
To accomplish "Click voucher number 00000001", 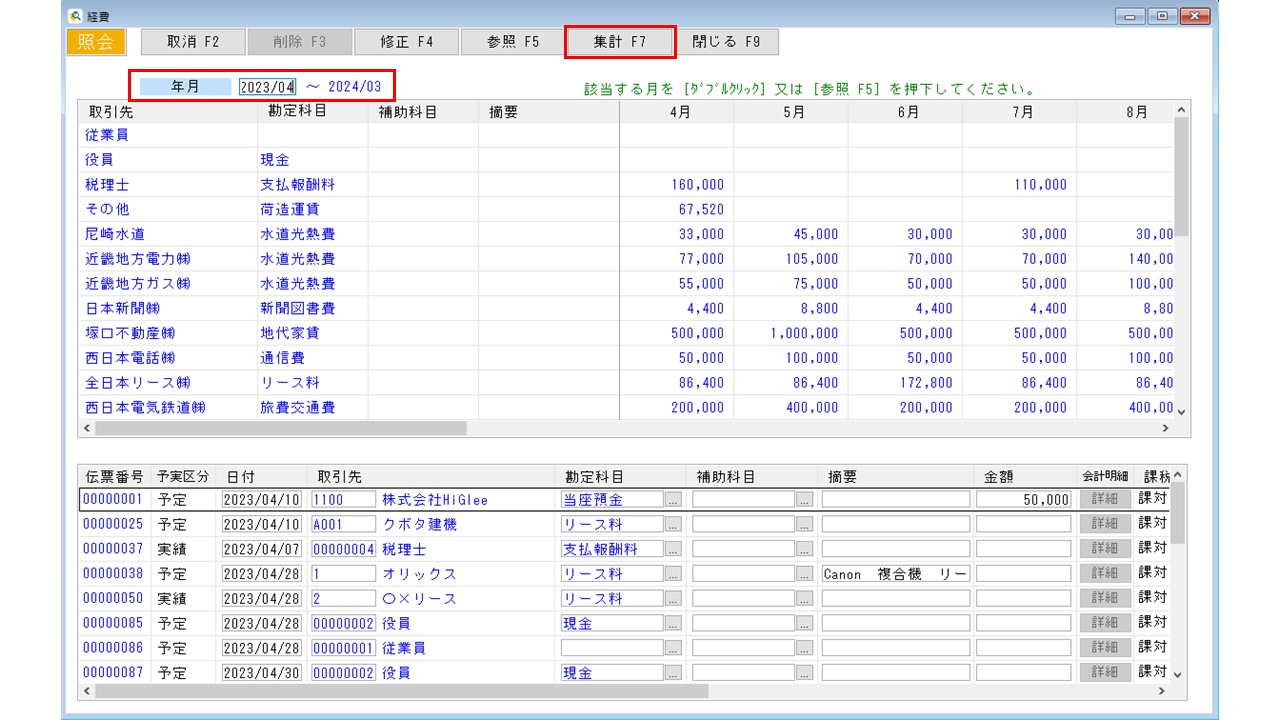I will coord(113,499).
